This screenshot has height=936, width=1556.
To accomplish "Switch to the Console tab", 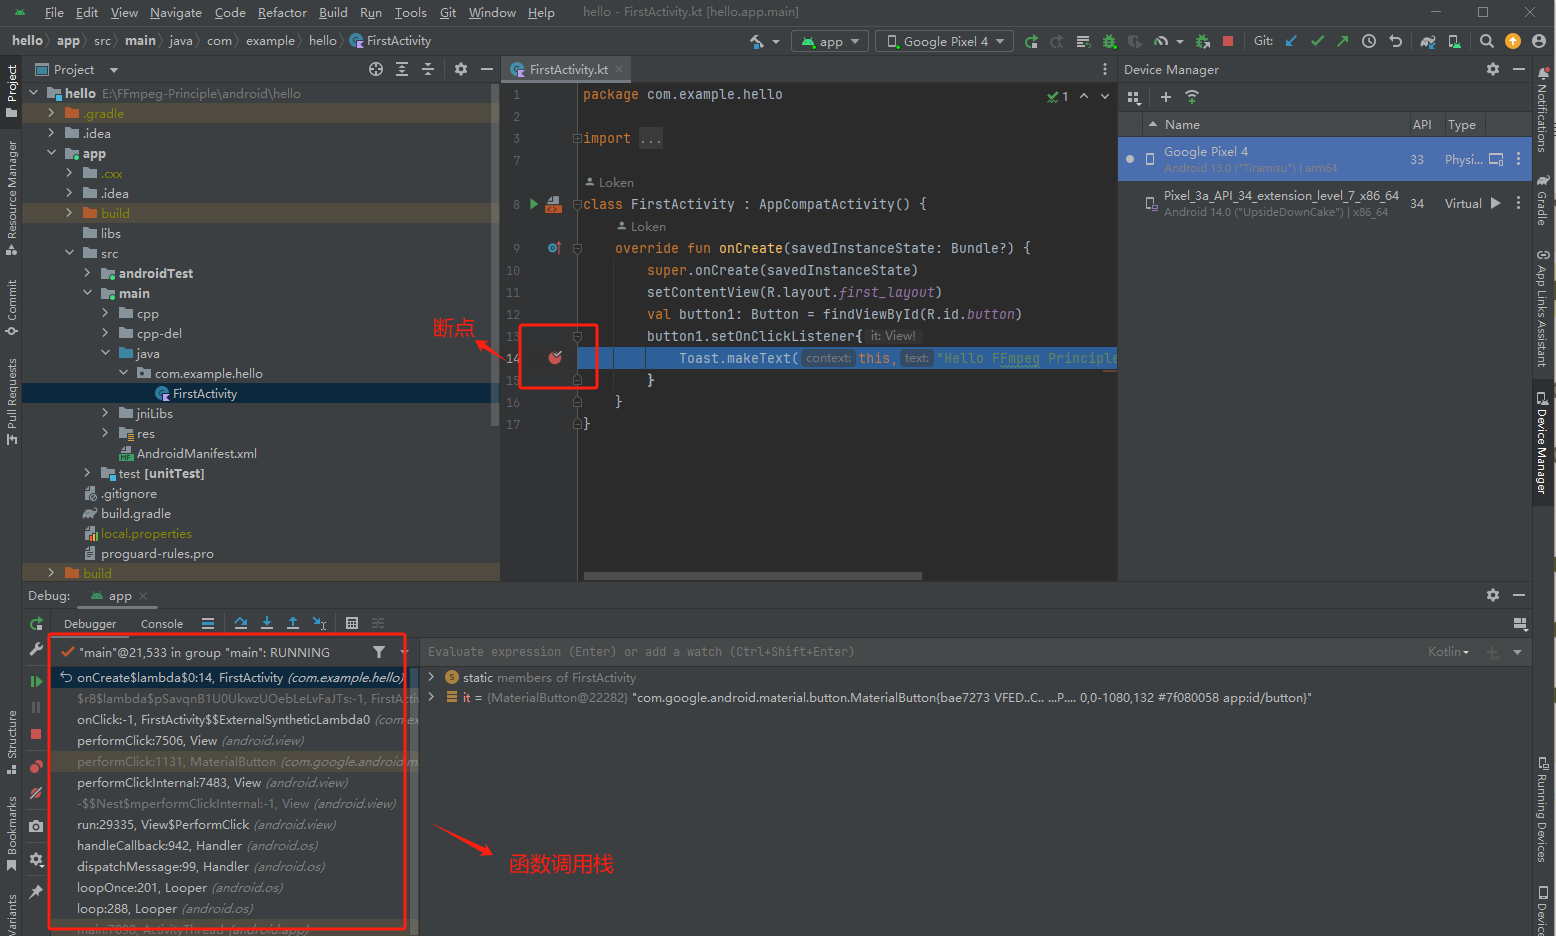I will point(161,624).
